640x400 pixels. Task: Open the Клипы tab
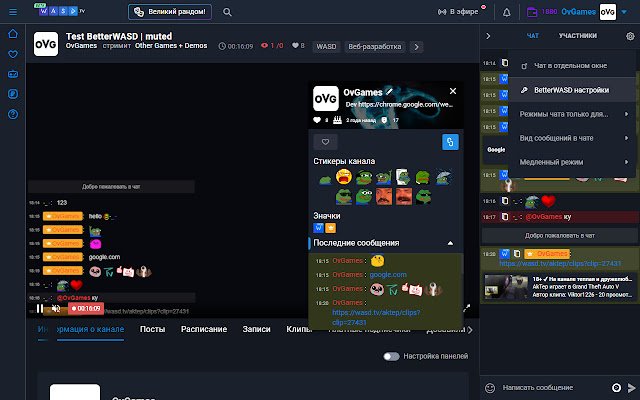point(299,329)
